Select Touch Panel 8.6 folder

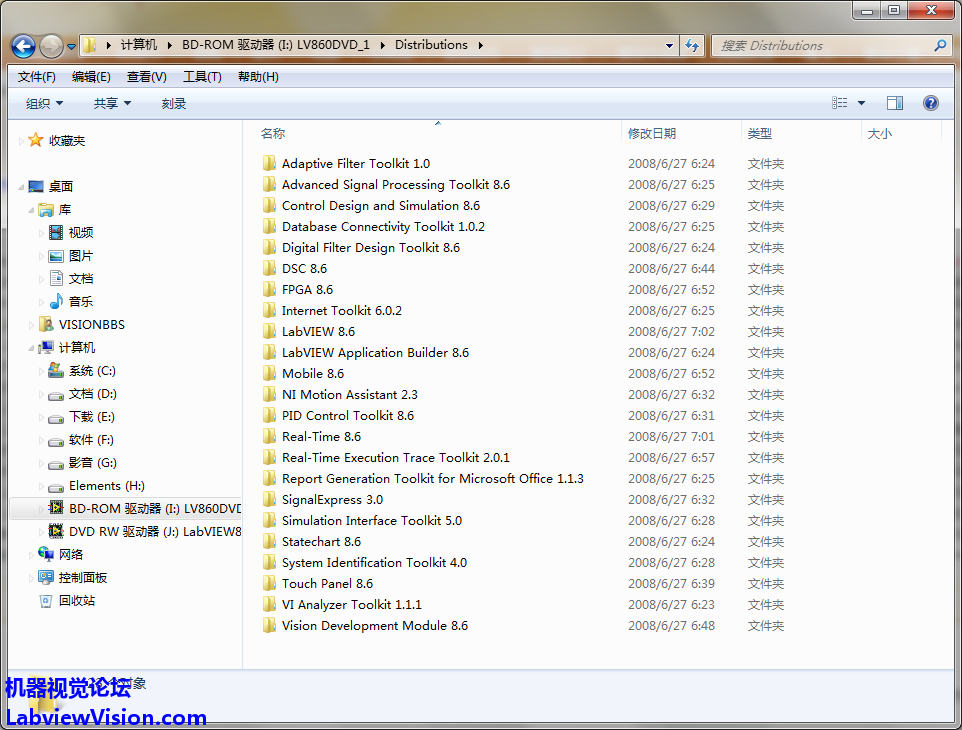(x=327, y=583)
